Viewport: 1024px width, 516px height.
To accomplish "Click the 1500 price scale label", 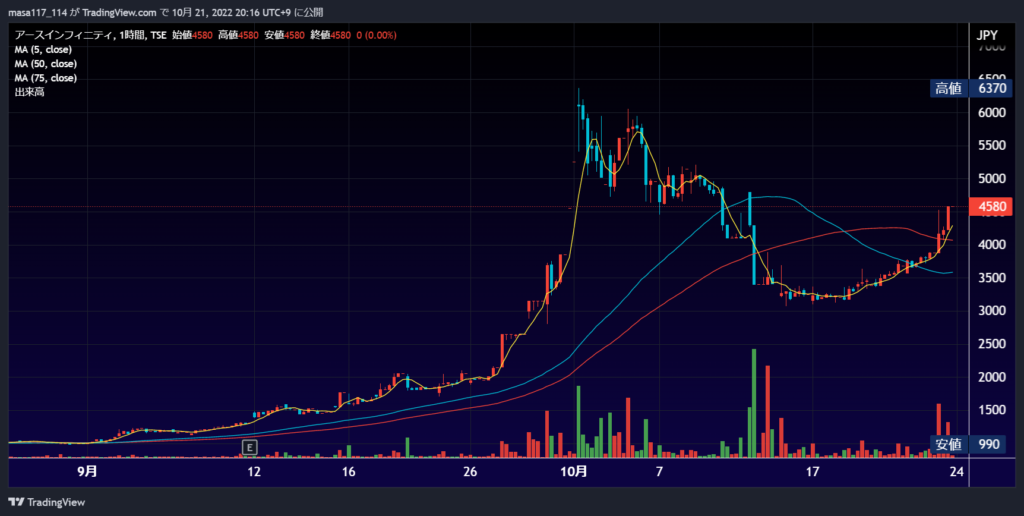I will [x=991, y=410].
